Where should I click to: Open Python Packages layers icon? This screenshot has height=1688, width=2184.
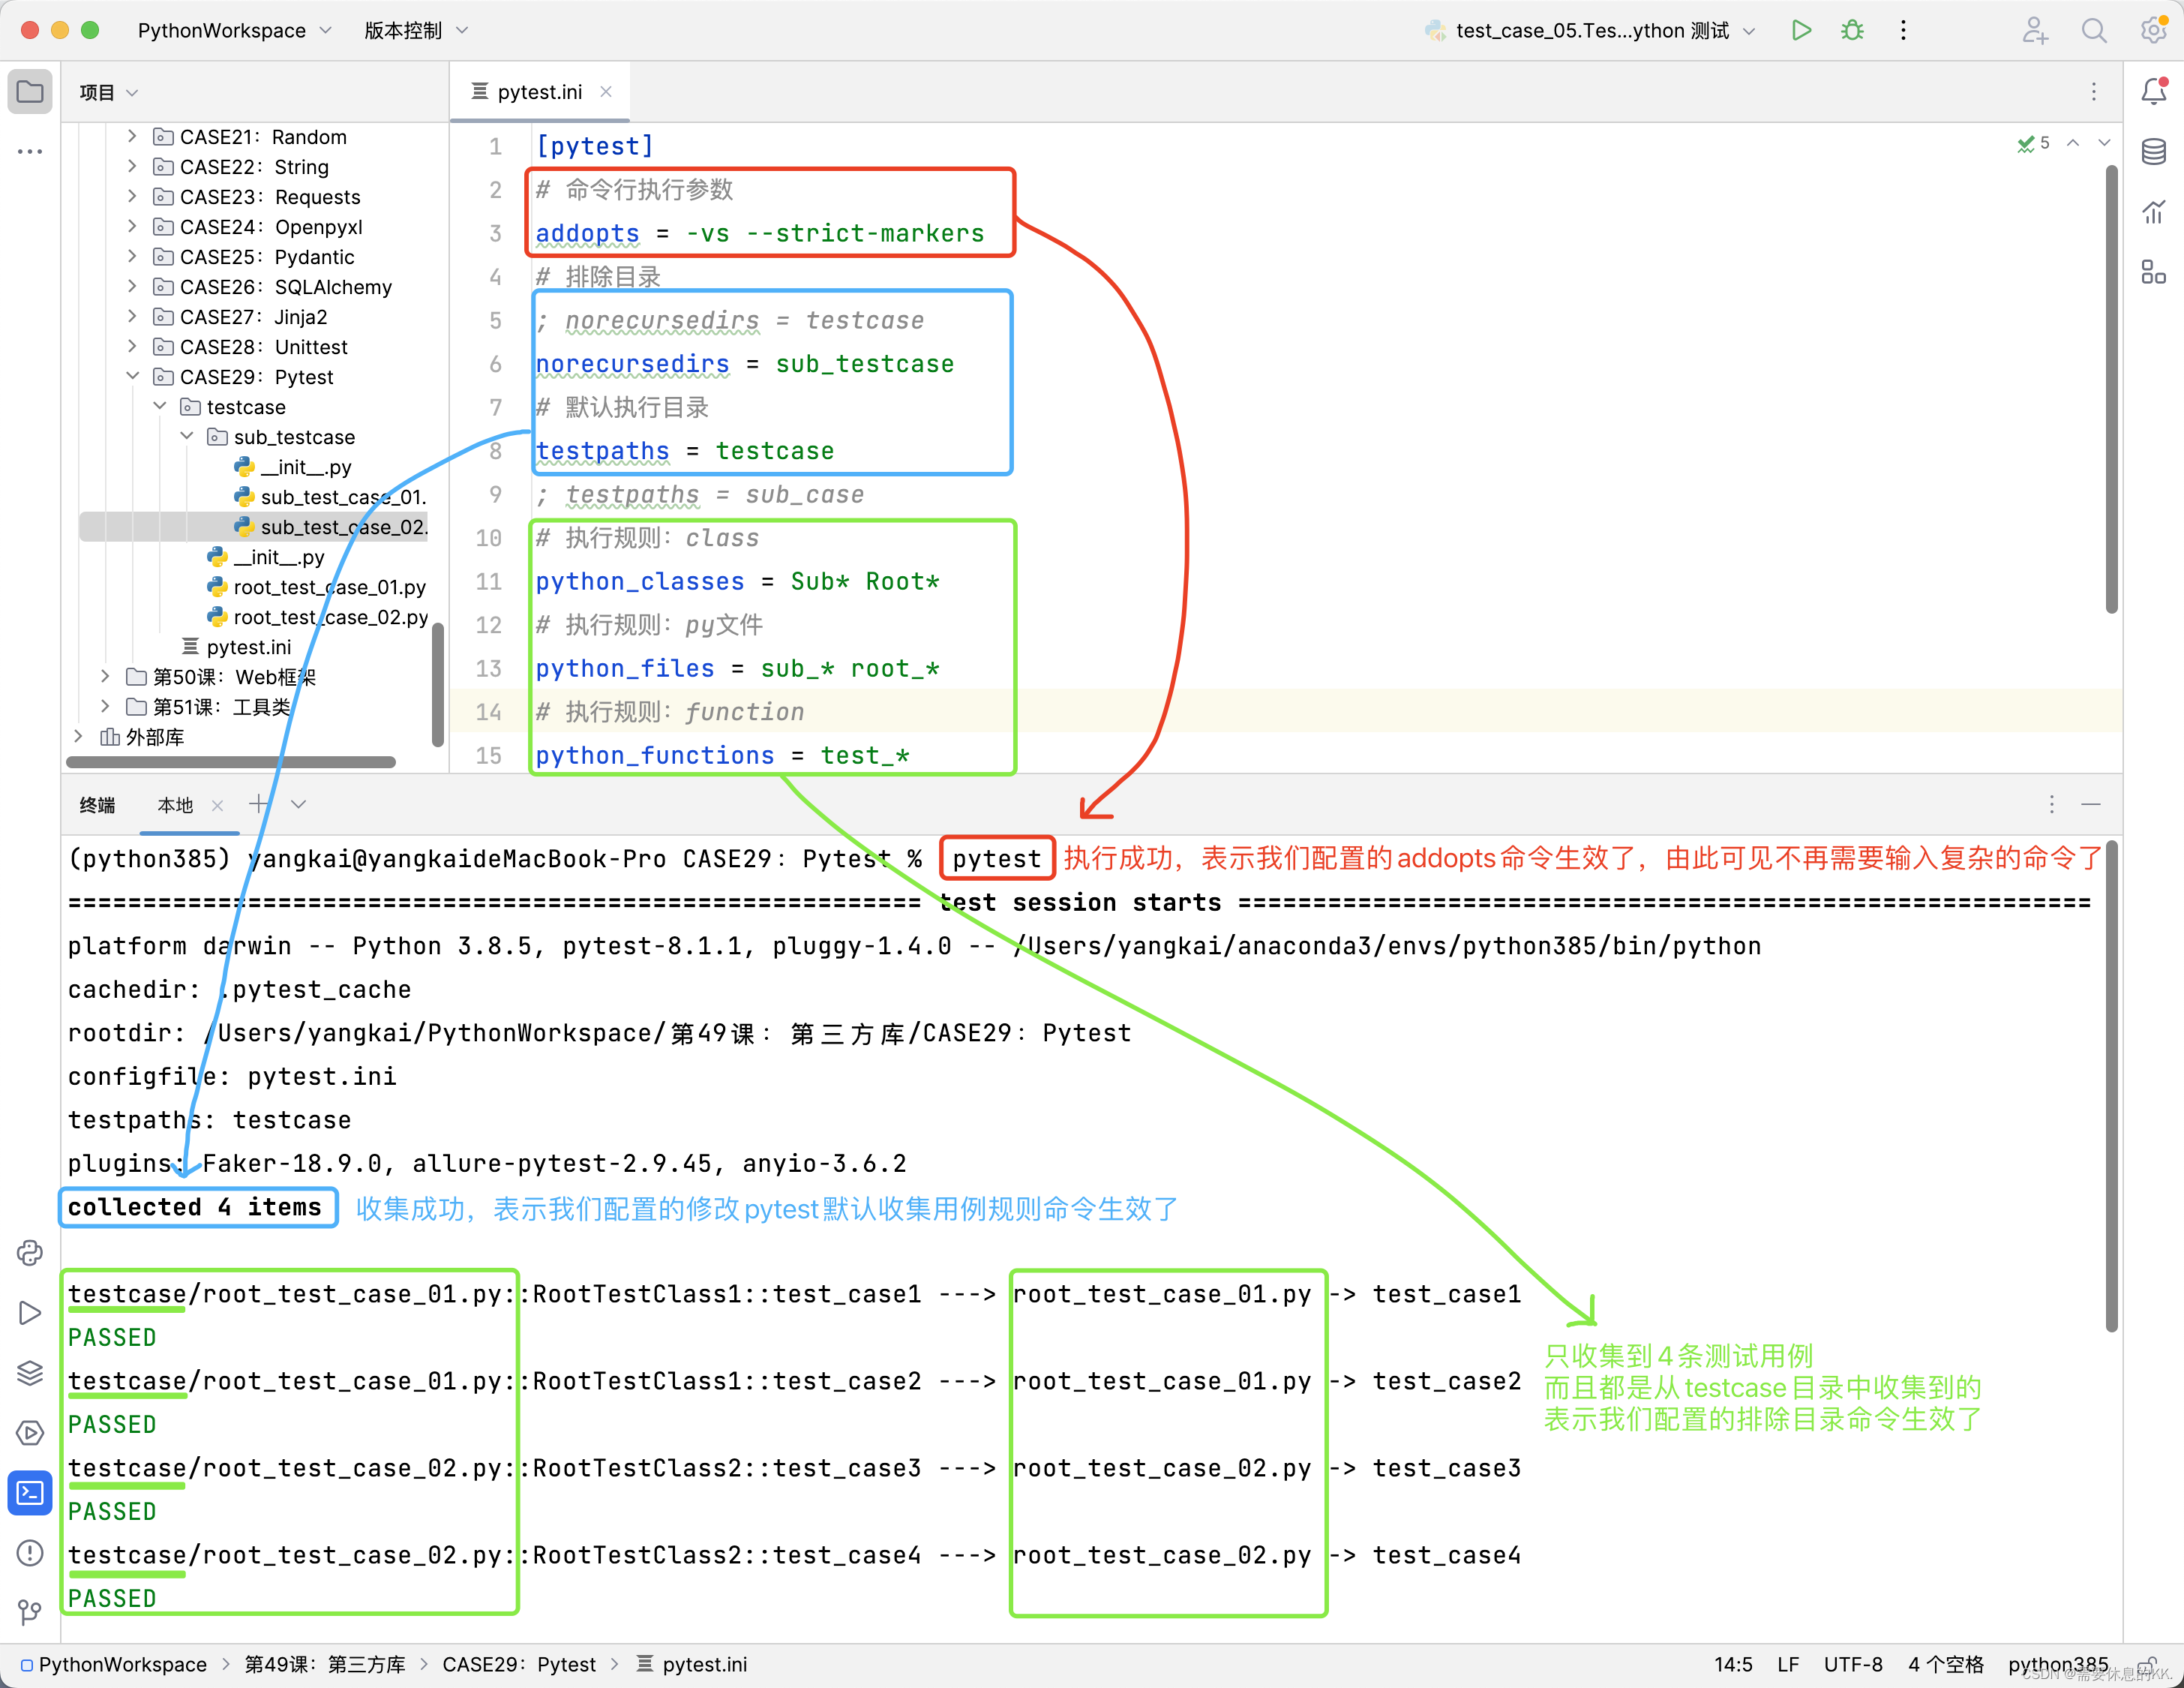point(30,1373)
